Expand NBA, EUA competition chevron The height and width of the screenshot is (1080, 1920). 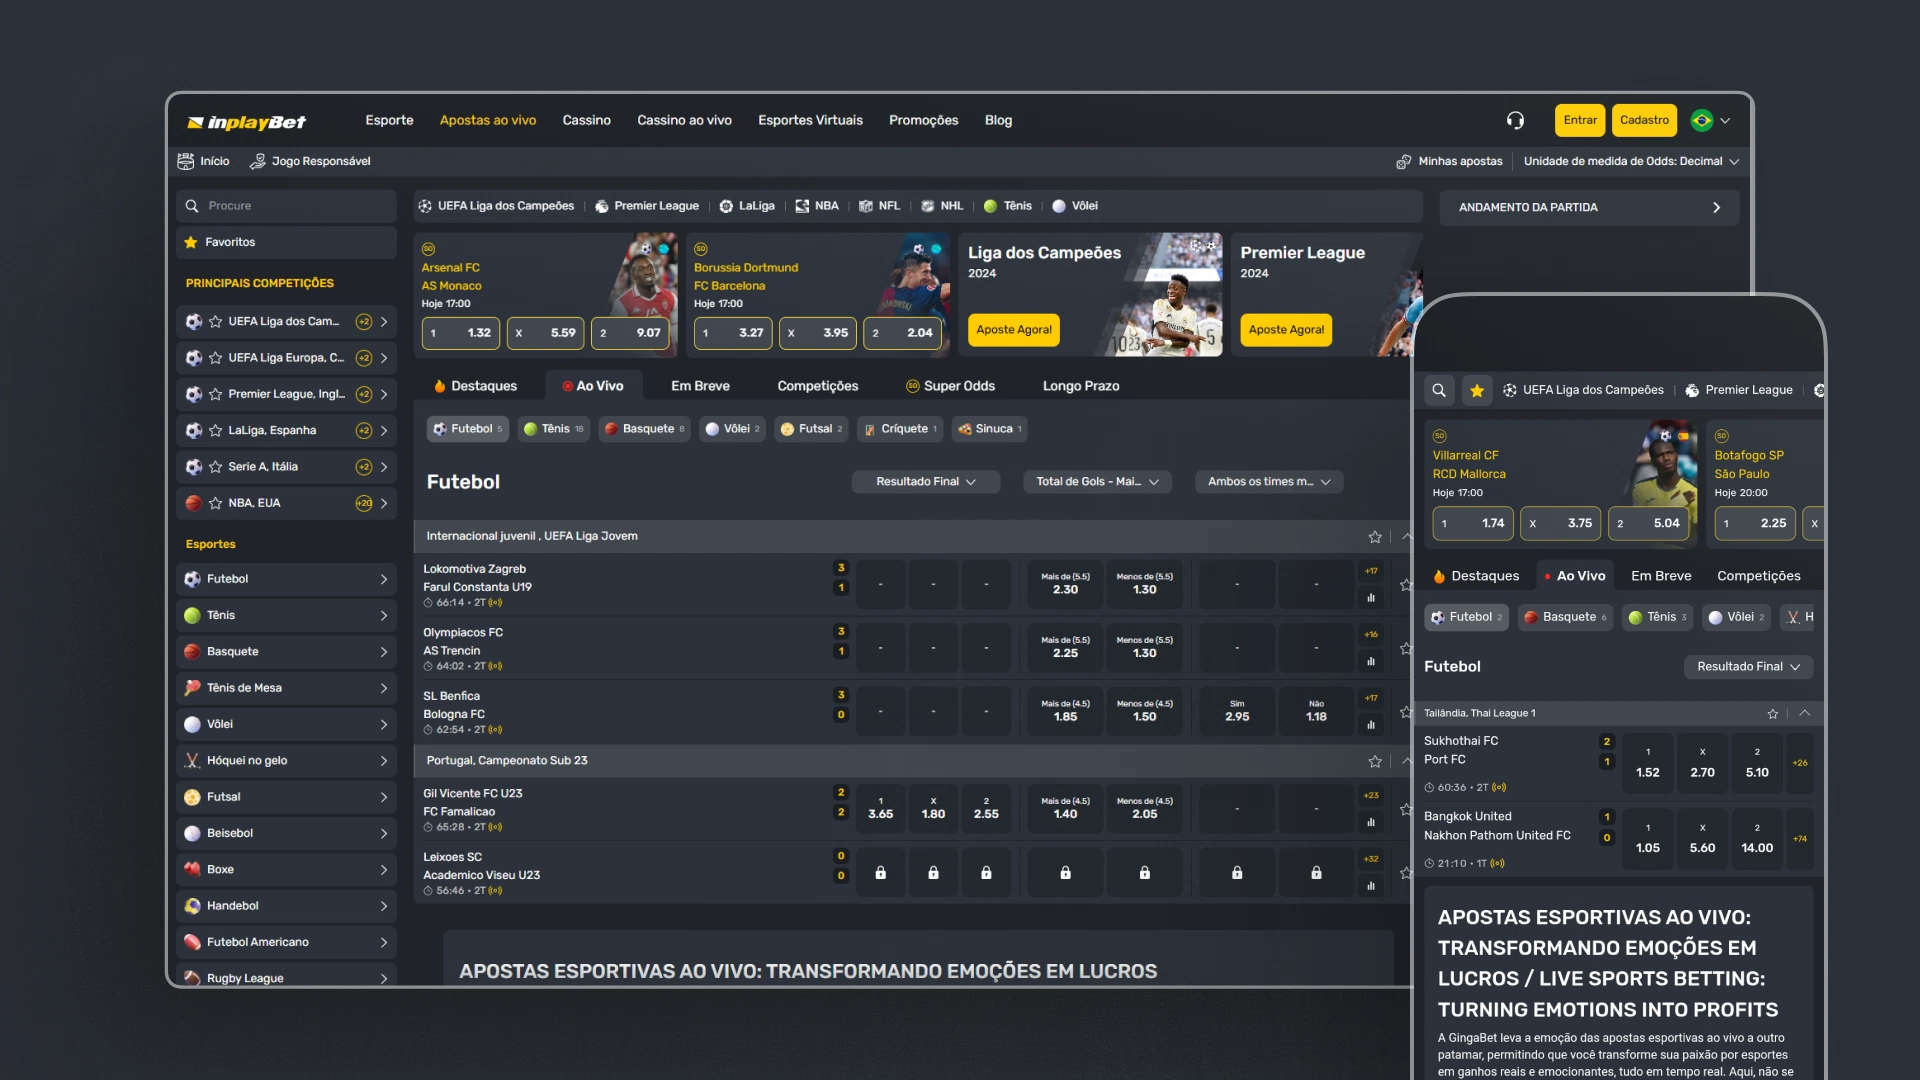tap(384, 503)
